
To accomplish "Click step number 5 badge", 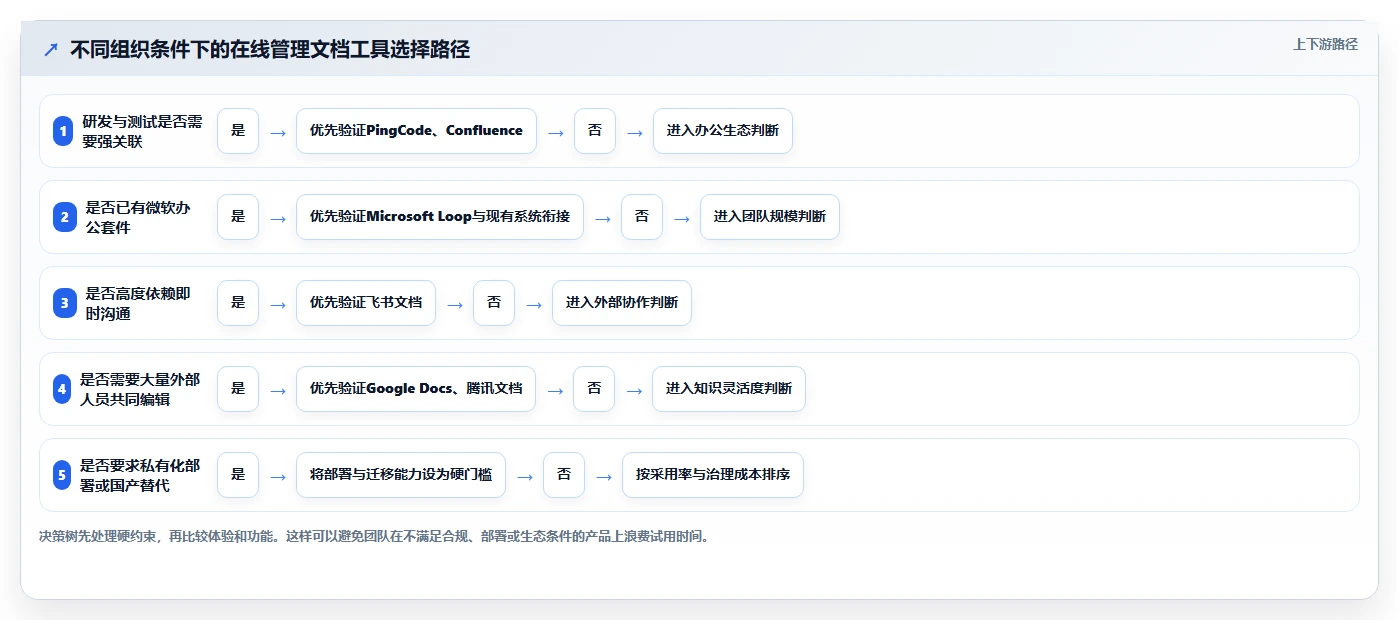I will coord(63,475).
